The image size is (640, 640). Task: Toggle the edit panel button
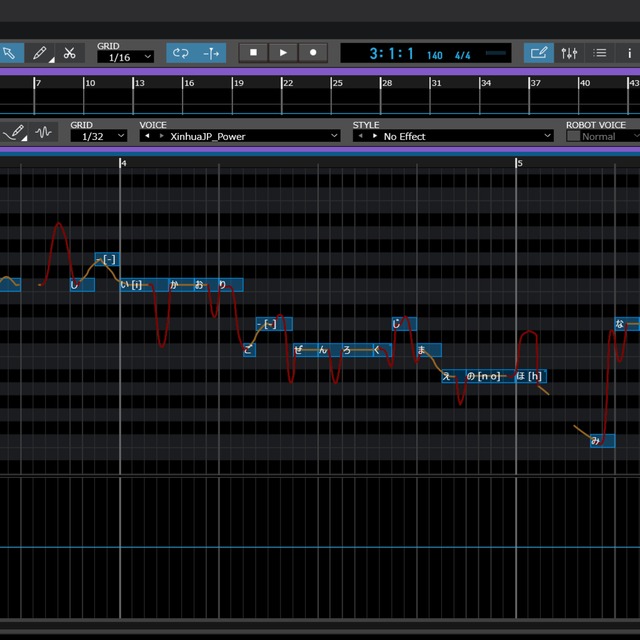[539, 53]
